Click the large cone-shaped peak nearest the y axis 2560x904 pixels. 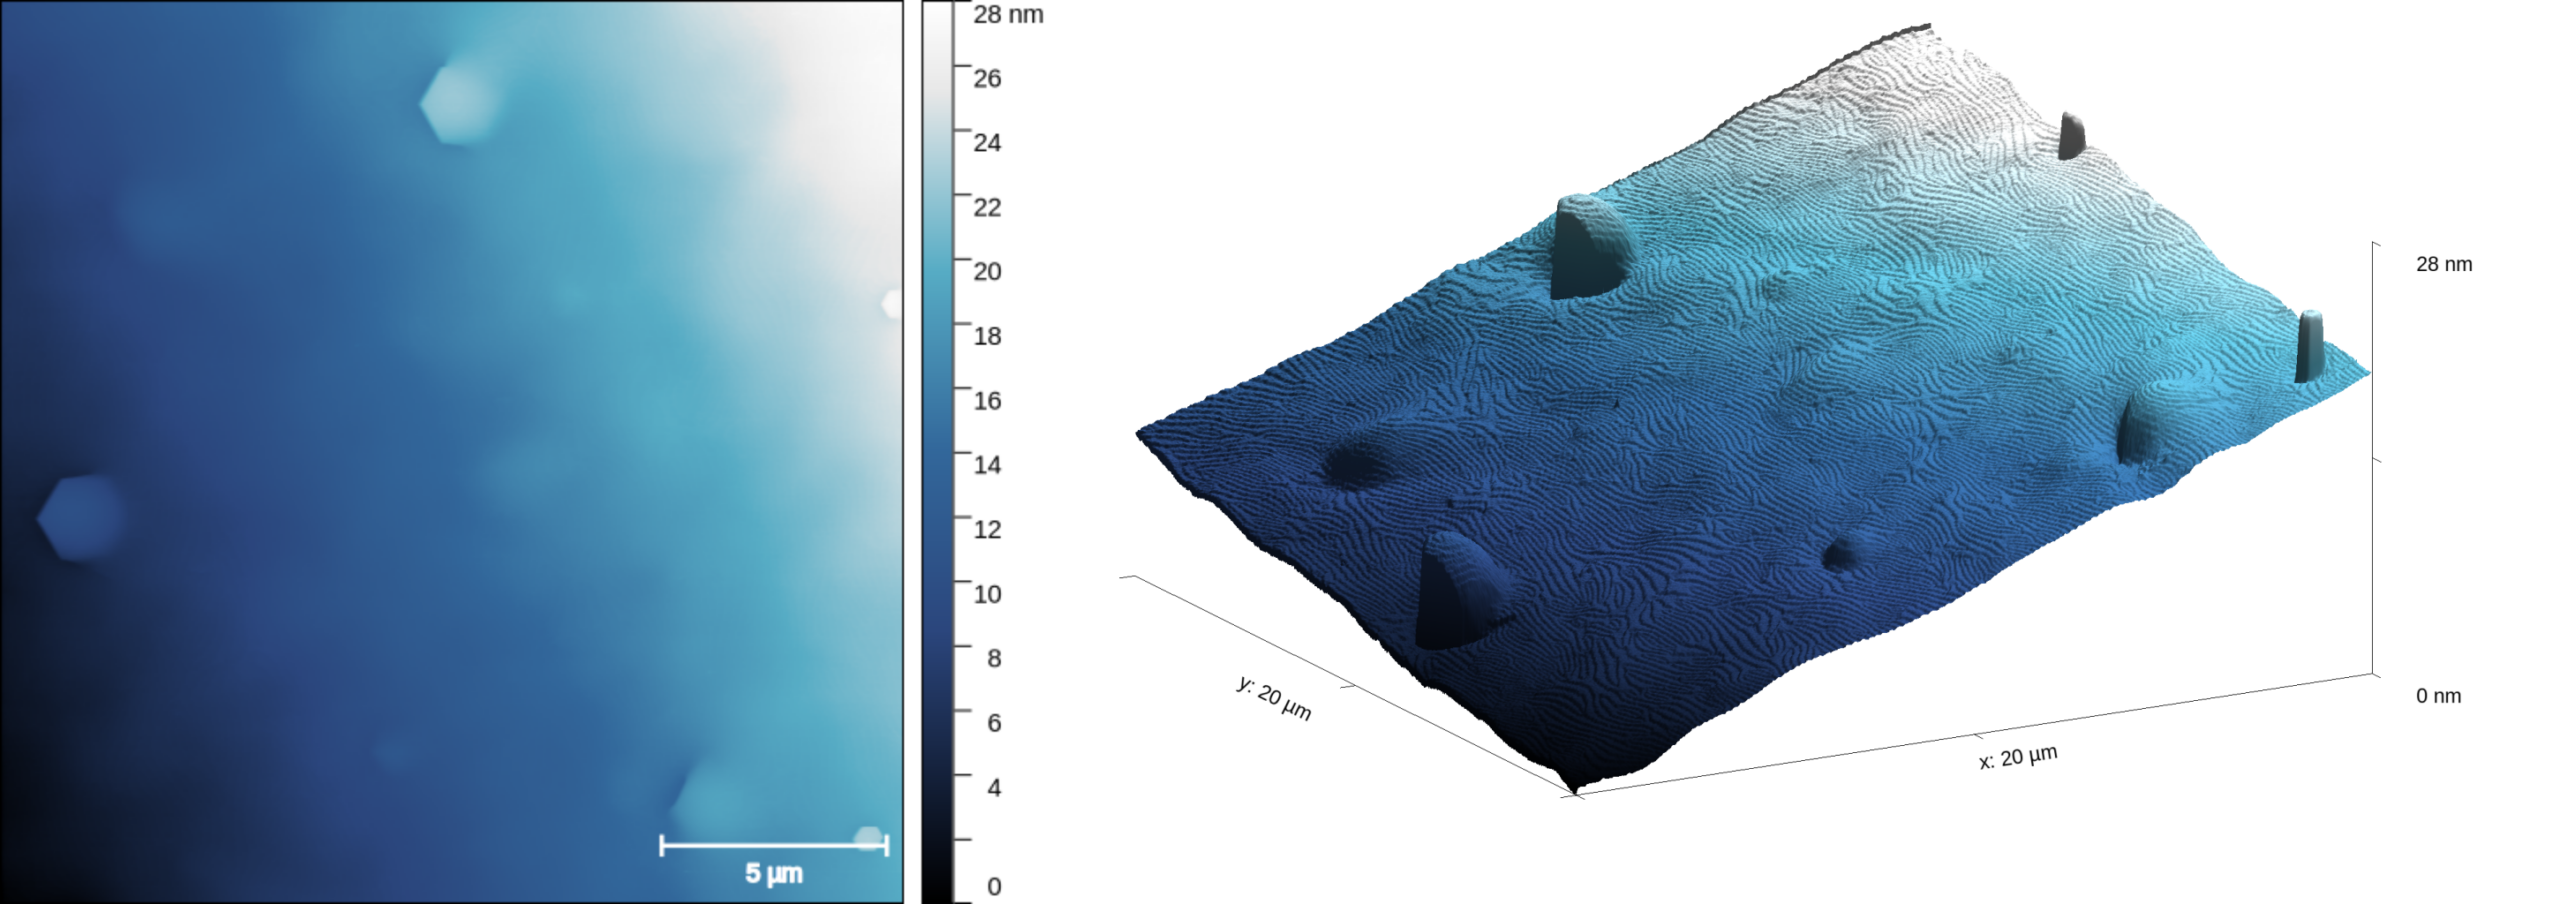click(1460, 590)
